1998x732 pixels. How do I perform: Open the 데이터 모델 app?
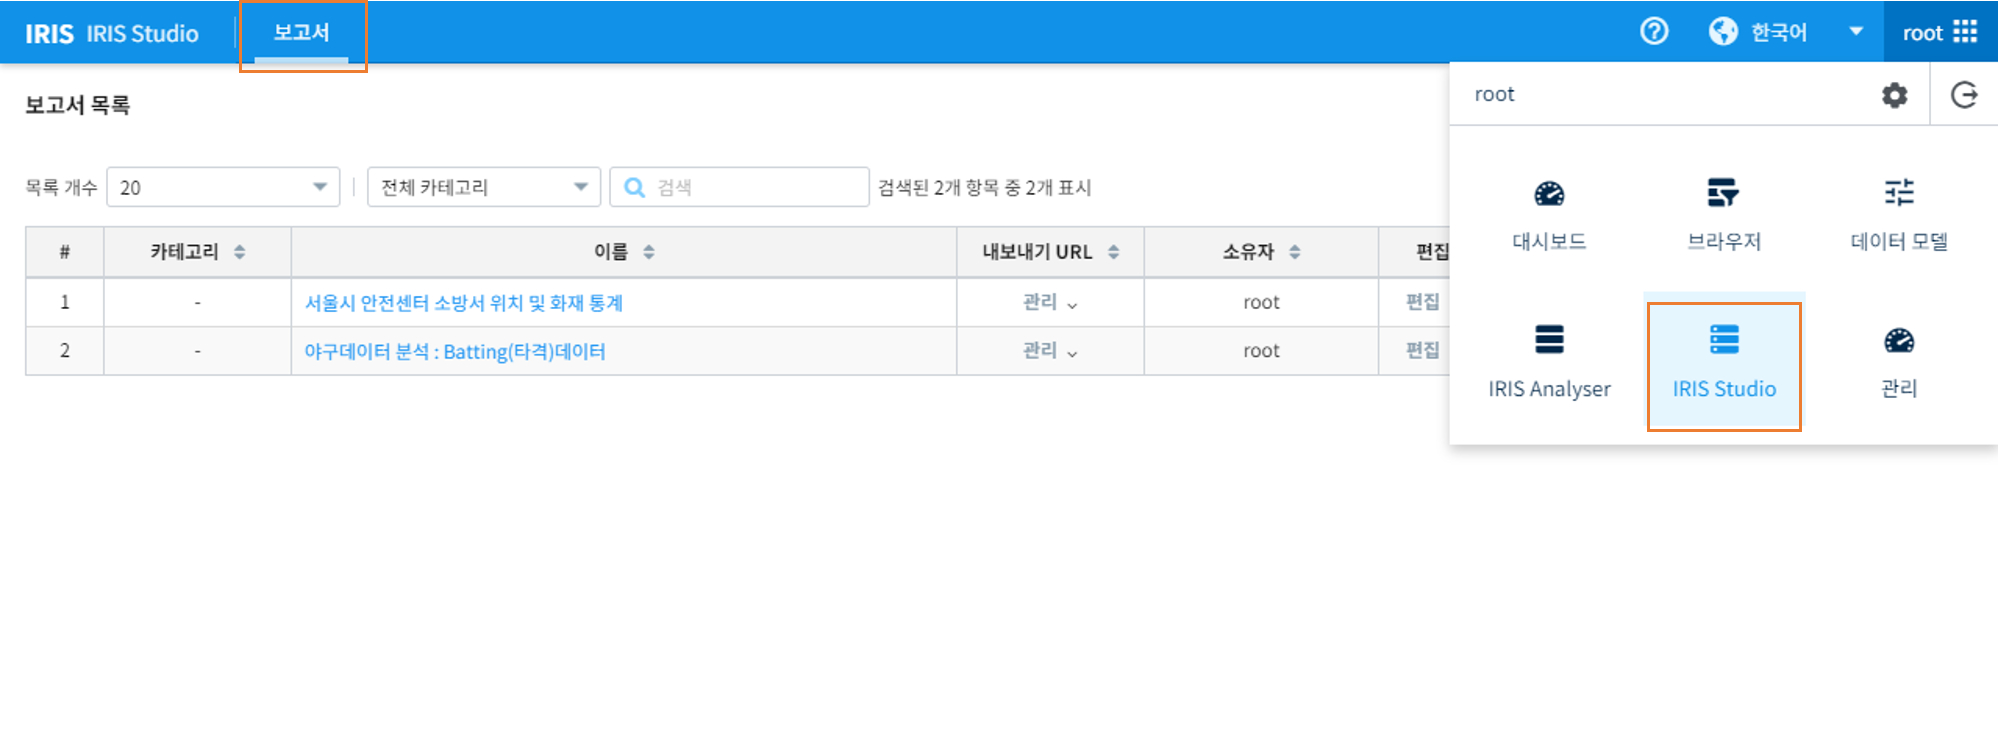click(1899, 215)
